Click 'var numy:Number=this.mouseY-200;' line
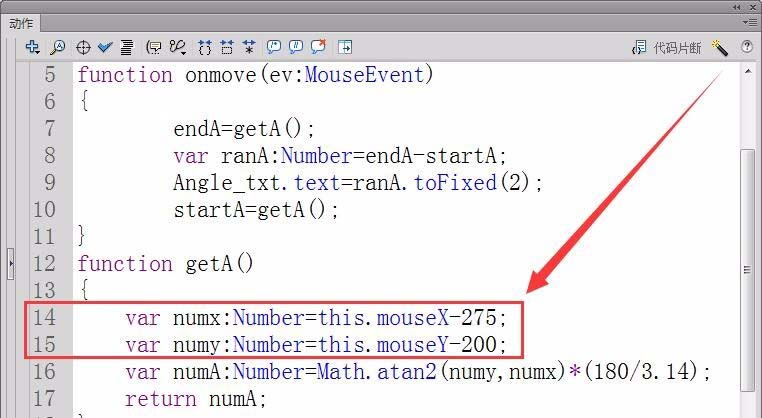 [x=316, y=345]
